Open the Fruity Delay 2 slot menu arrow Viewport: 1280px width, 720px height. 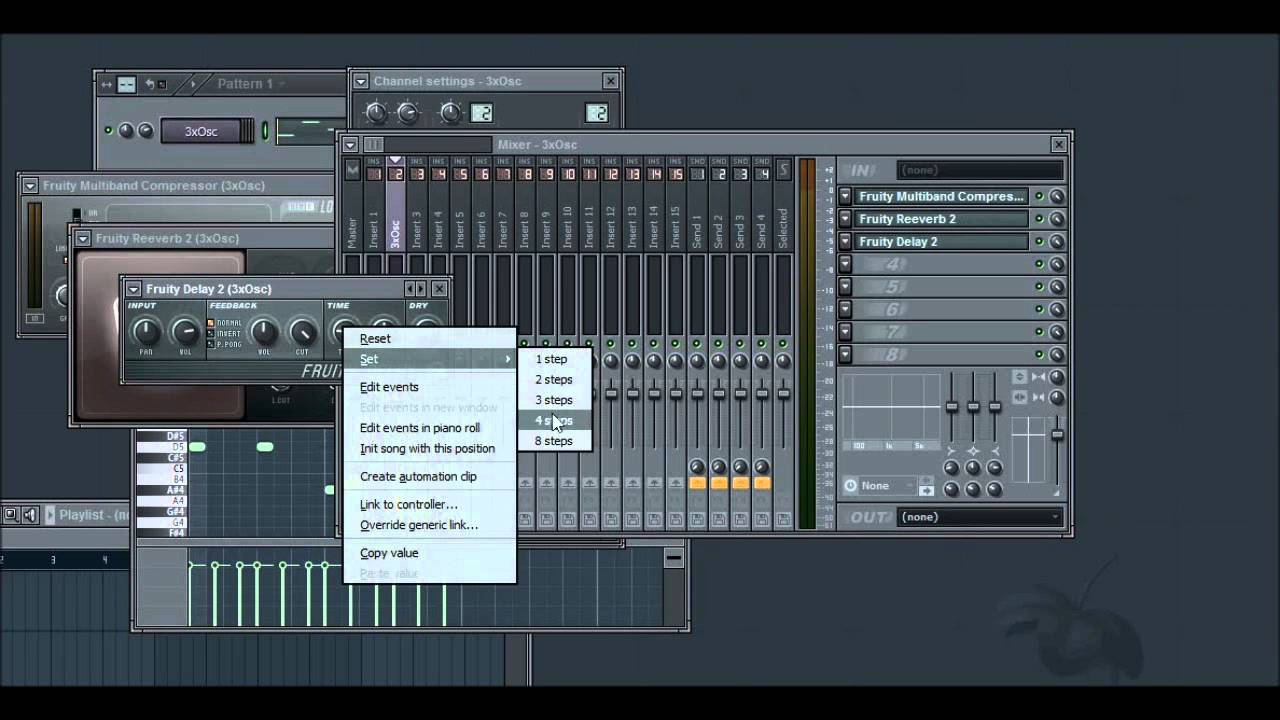[x=845, y=242]
